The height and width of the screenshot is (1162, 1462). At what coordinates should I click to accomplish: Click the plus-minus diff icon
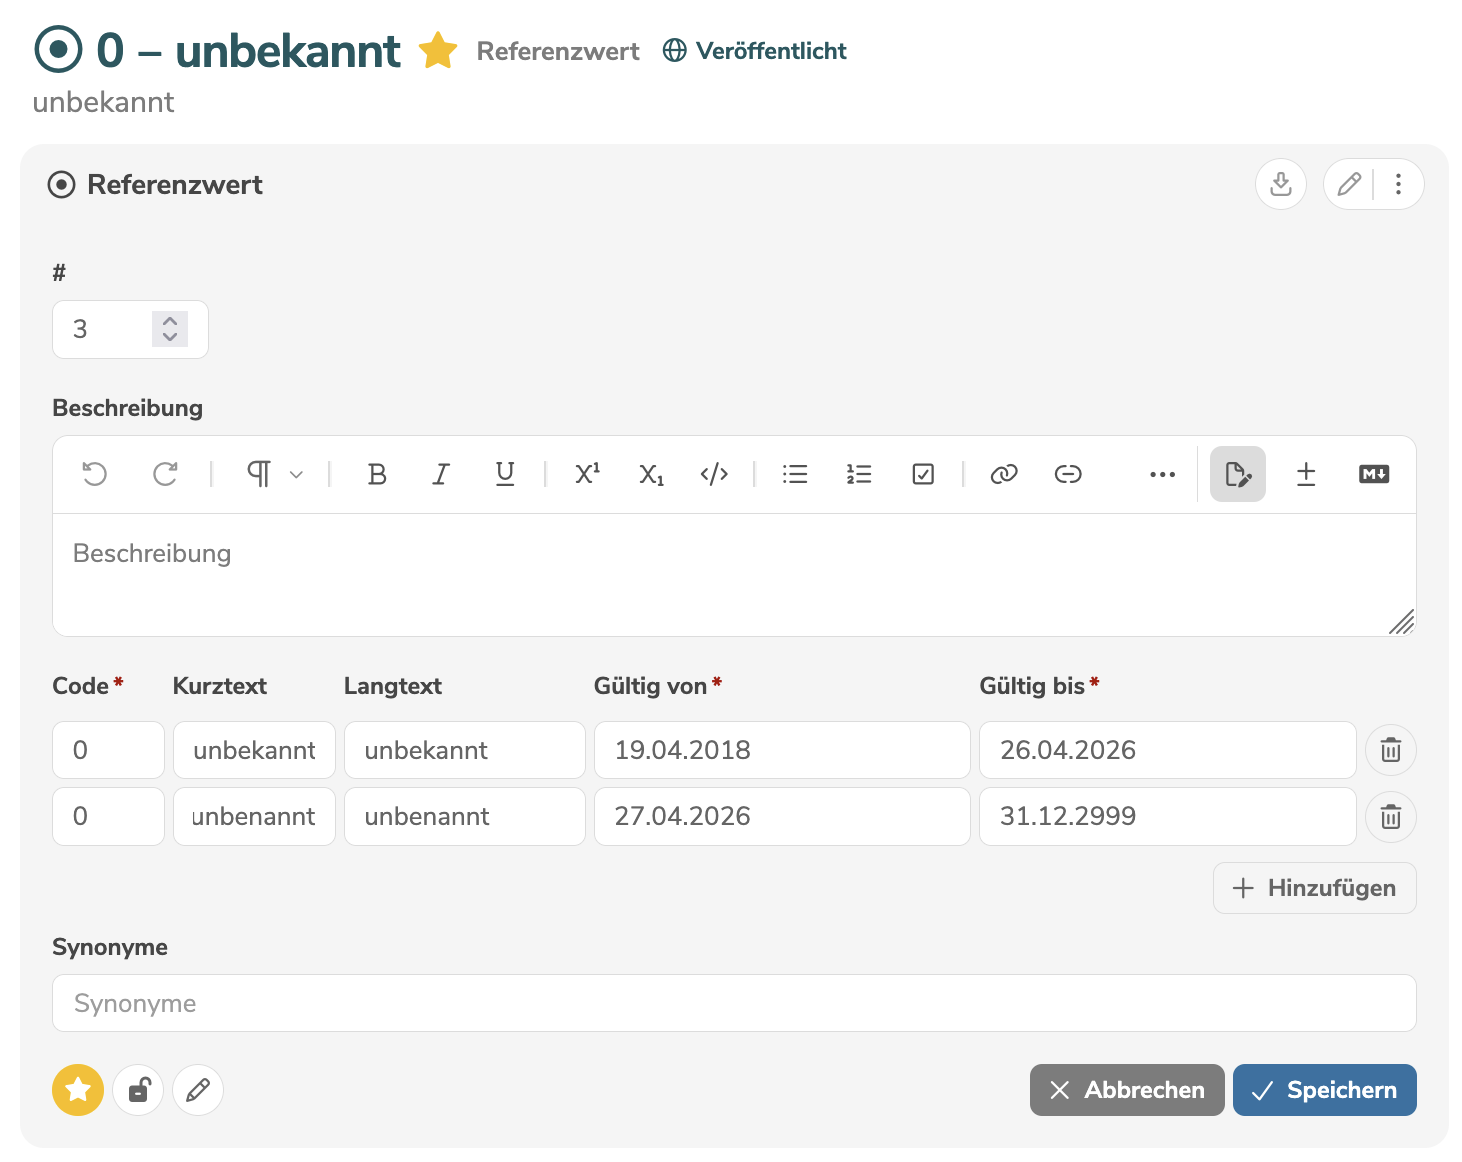tap(1306, 474)
